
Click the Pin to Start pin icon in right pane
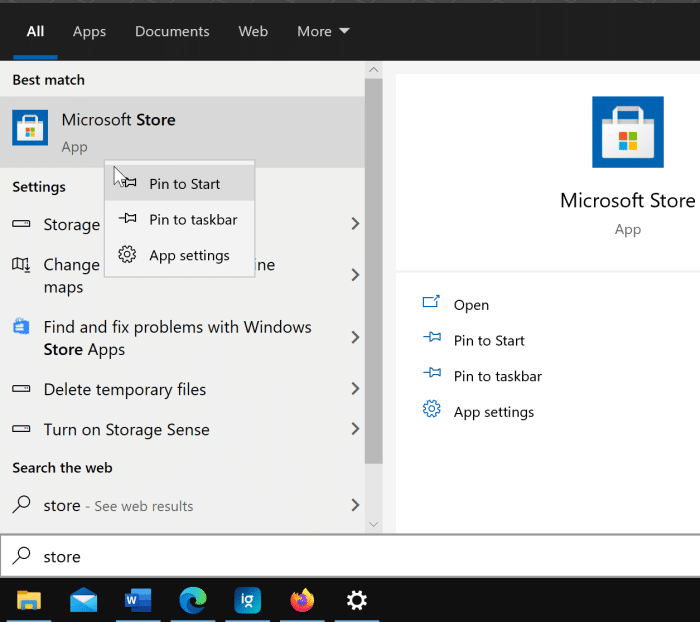432,337
